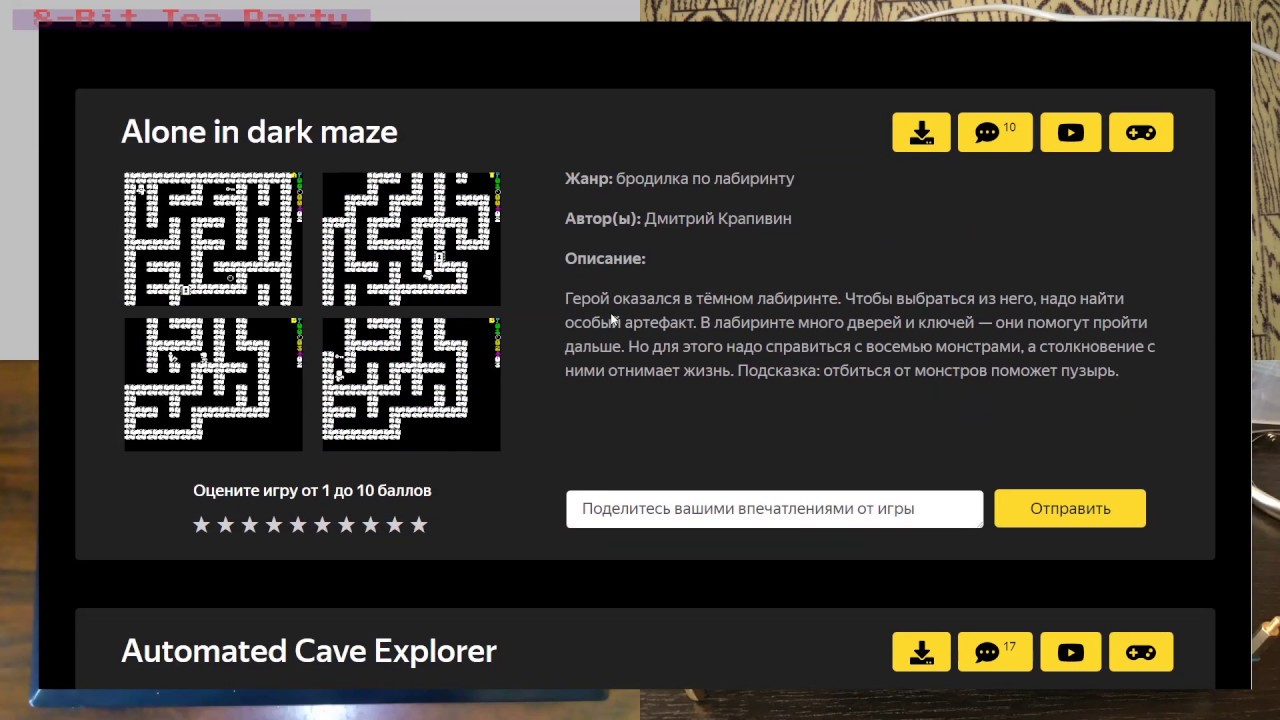Screen dimensions: 1280x720
Task: Open comments for Automated Cave Explorer
Action: (995, 652)
